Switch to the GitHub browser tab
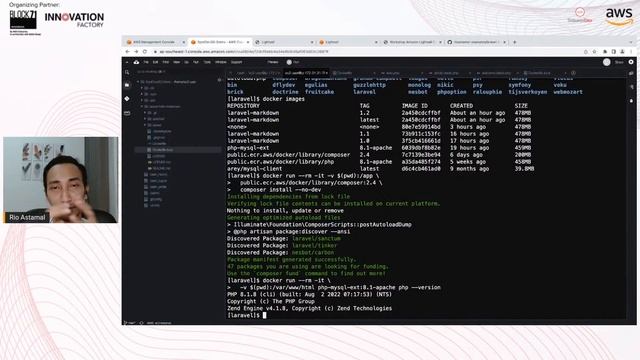640x360 pixels. 476,42
